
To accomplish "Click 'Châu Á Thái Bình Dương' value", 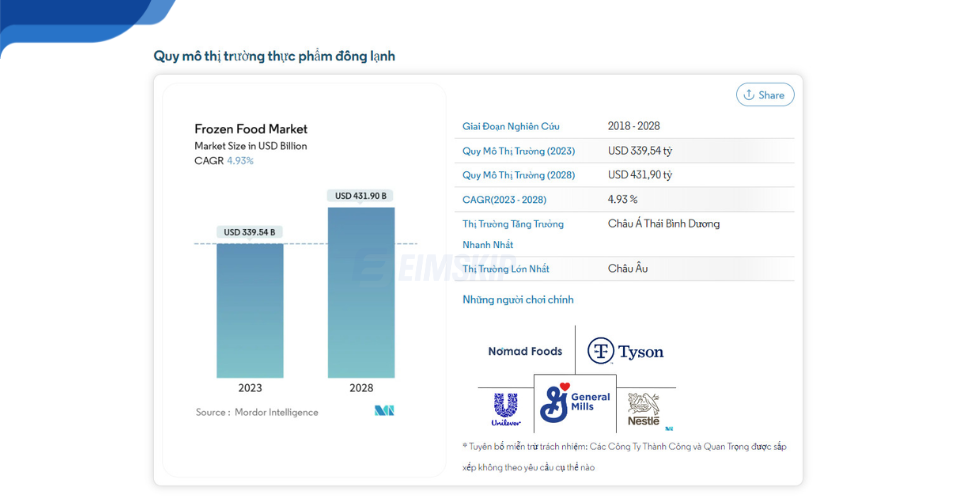I will [x=664, y=224].
